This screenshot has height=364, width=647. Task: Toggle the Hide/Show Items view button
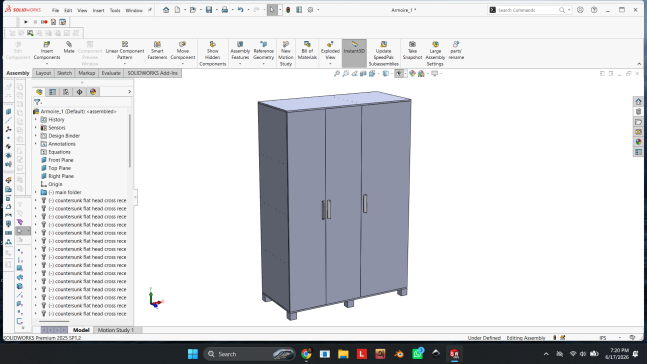click(x=399, y=73)
